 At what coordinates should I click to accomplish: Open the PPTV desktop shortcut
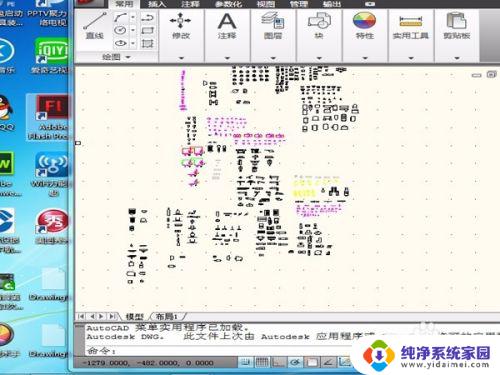(x=48, y=14)
